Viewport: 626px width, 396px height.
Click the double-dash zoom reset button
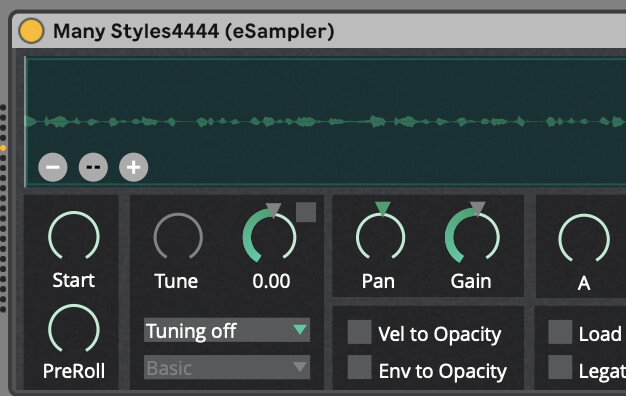[93, 167]
